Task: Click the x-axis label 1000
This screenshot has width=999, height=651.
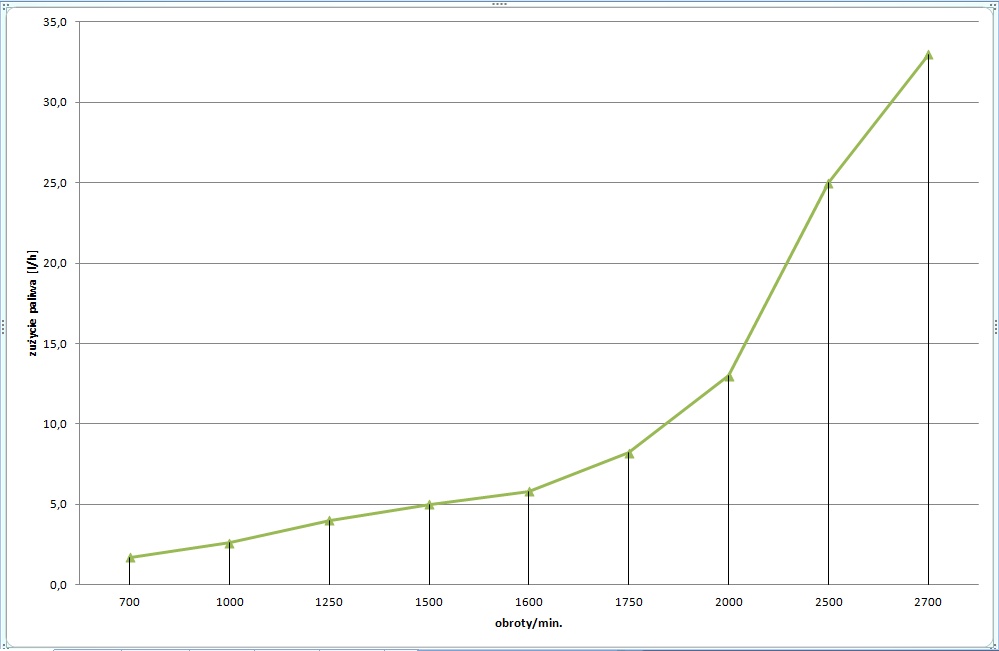Action: [x=229, y=602]
